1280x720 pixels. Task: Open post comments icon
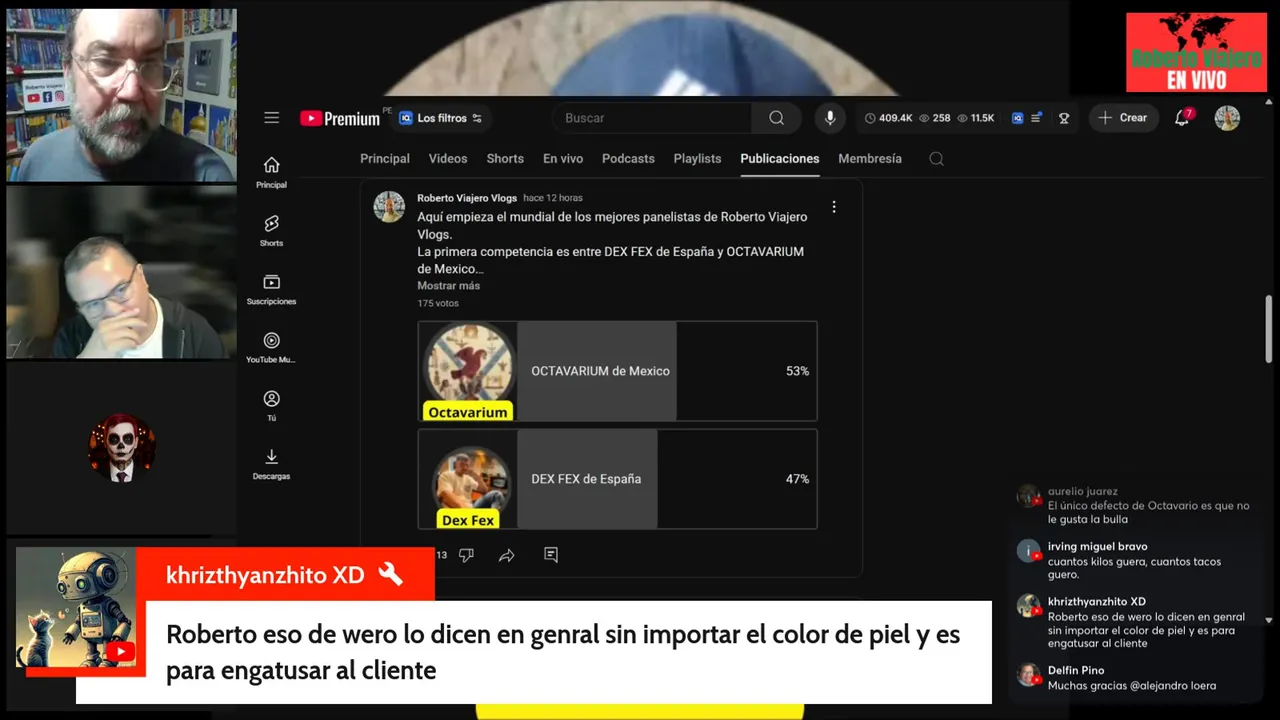point(551,555)
